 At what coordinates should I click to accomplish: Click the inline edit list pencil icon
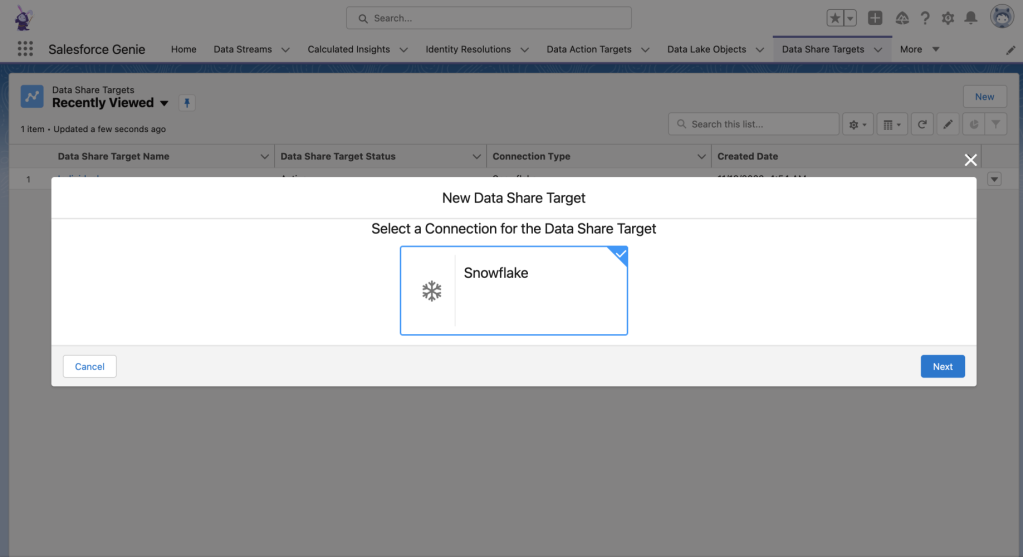click(x=948, y=124)
